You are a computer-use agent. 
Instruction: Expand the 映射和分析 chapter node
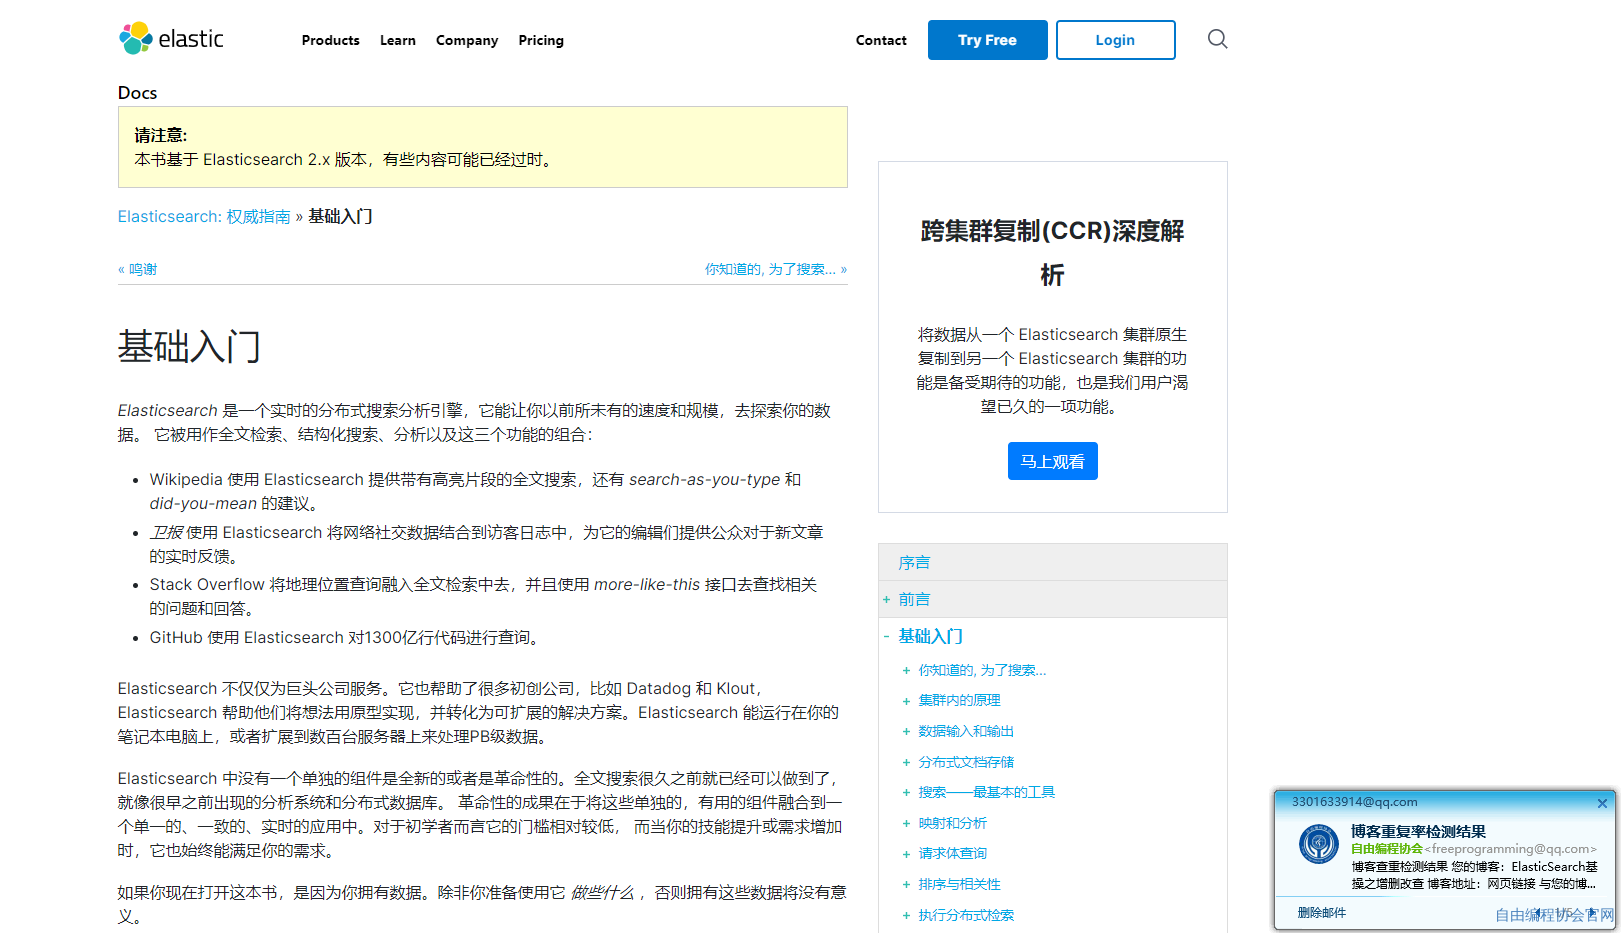point(906,824)
